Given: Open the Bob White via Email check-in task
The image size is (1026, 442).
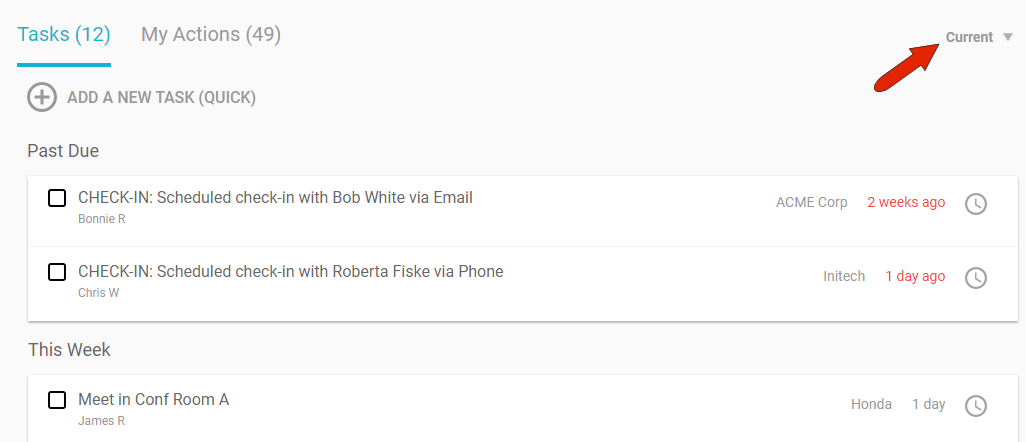Looking at the screenshot, I should pyautogui.click(x=275, y=198).
